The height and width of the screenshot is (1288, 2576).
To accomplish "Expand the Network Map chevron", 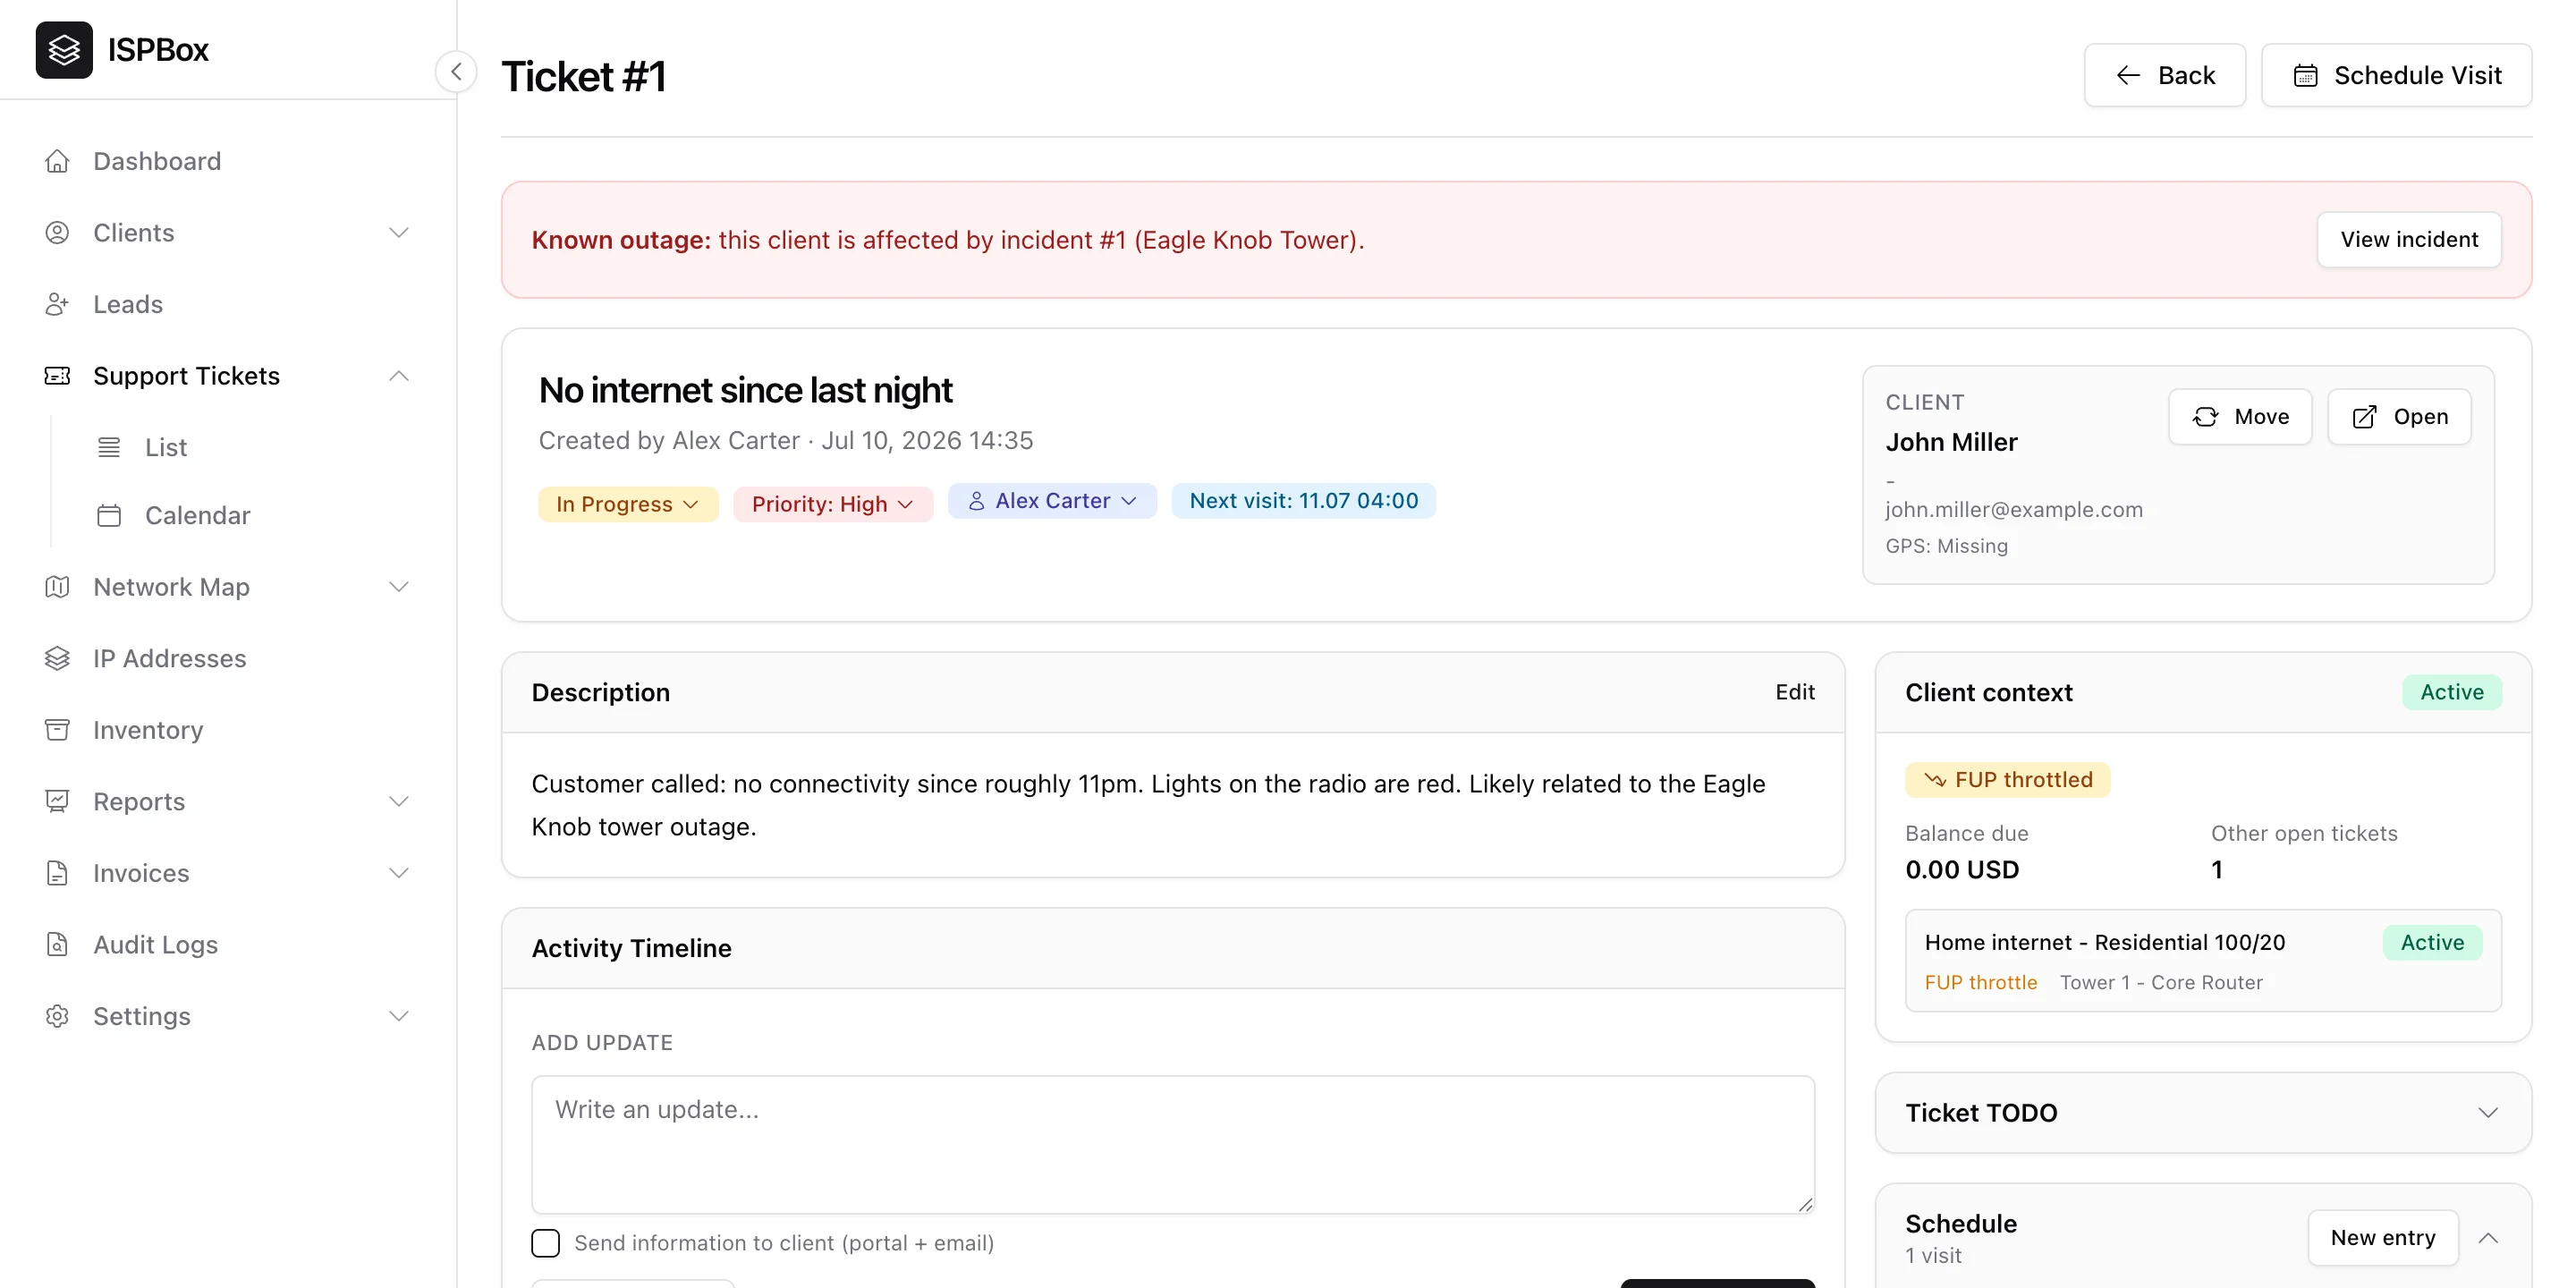I will pos(398,587).
